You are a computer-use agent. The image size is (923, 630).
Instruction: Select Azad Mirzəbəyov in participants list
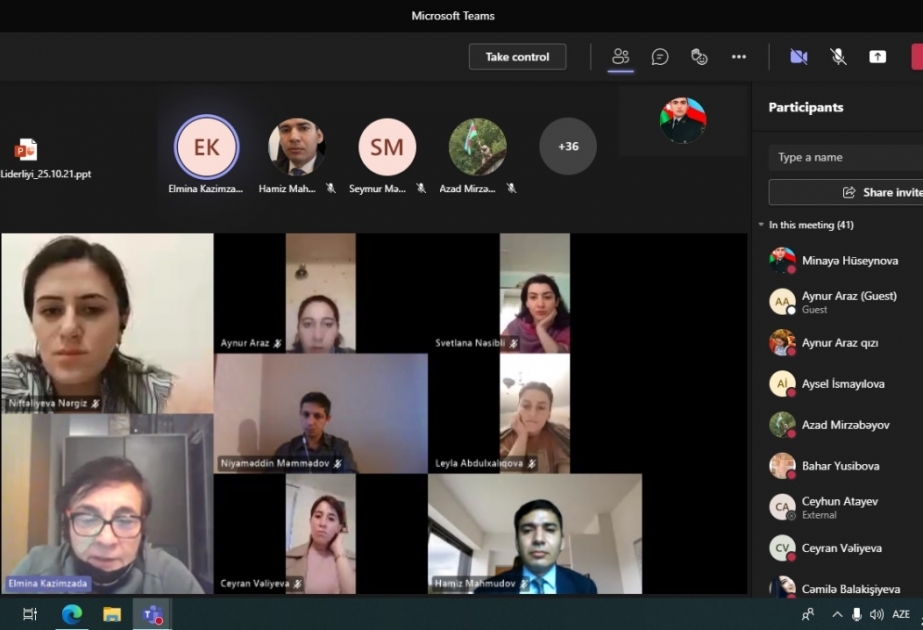pyautogui.click(x=840, y=425)
